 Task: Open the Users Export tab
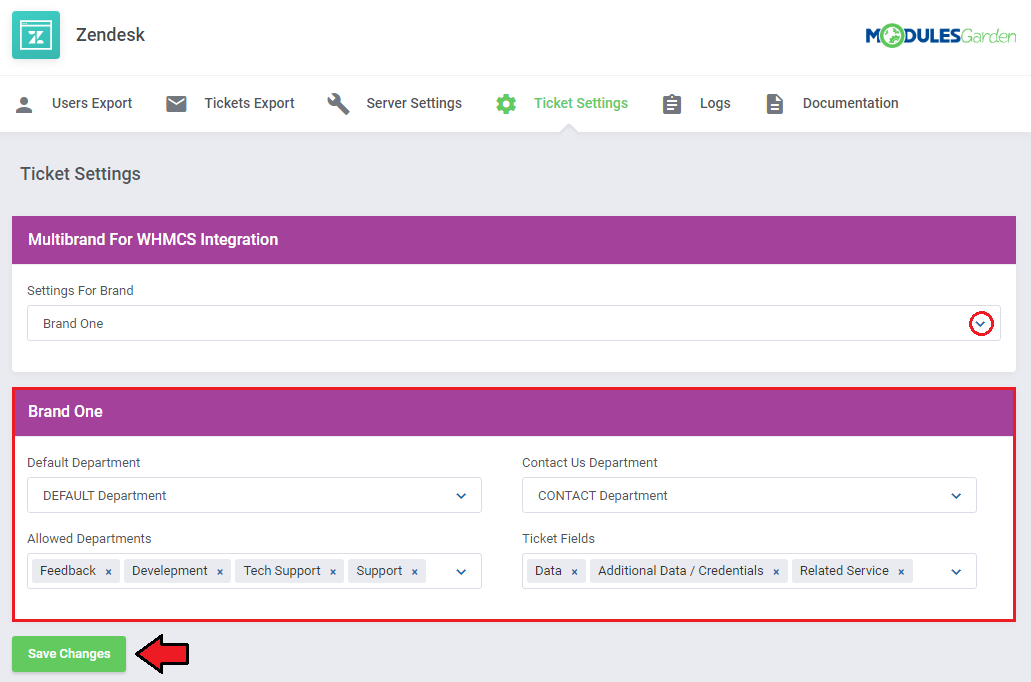[x=74, y=103]
